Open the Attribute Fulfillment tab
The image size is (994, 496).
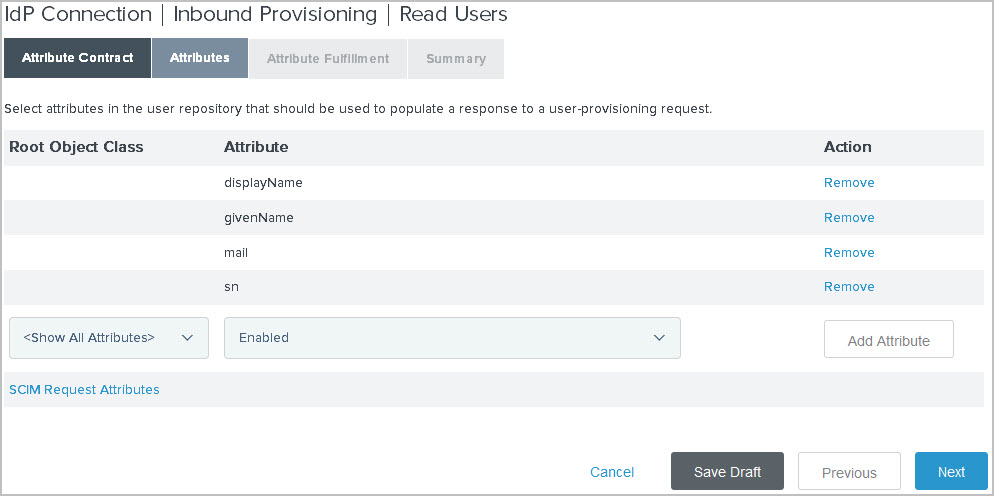(x=328, y=59)
